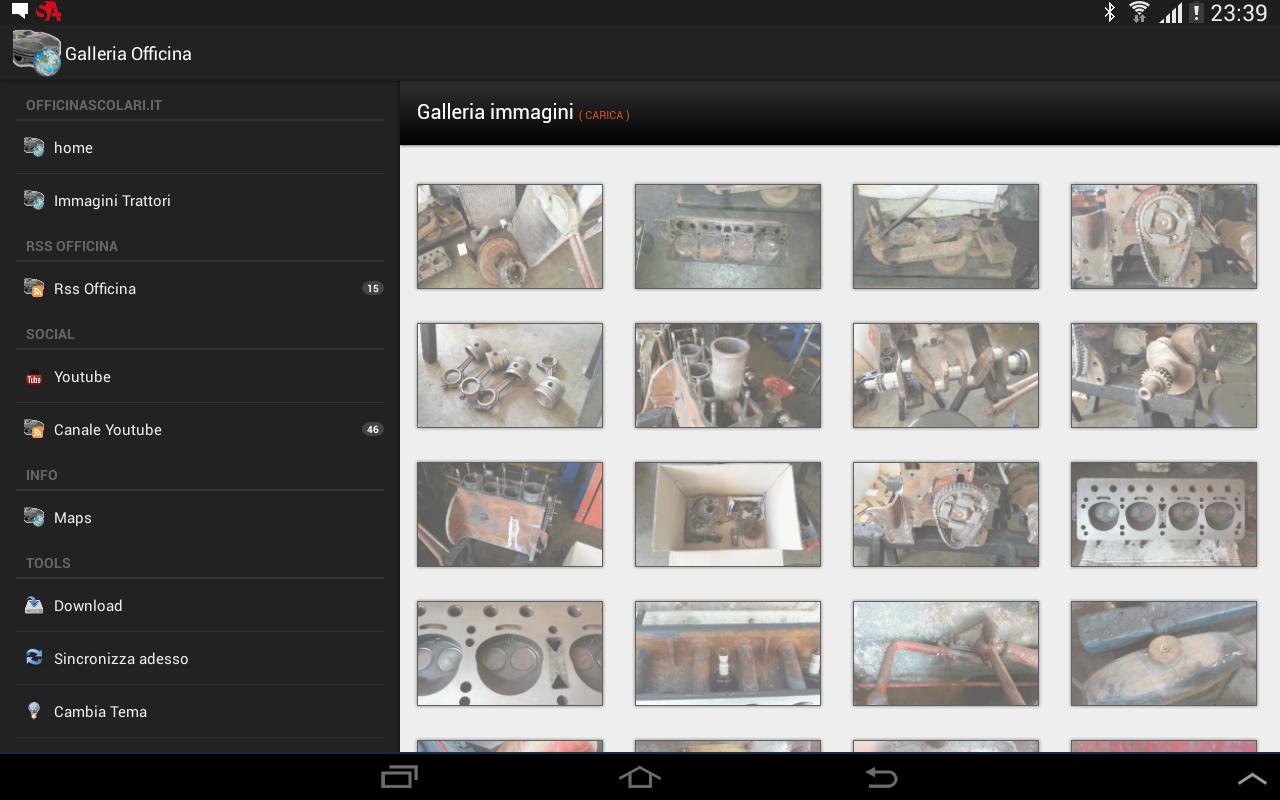Screen dimensions: 1280x800
Task: Open the brake drum and radiator thumbnail
Action: click(x=510, y=236)
